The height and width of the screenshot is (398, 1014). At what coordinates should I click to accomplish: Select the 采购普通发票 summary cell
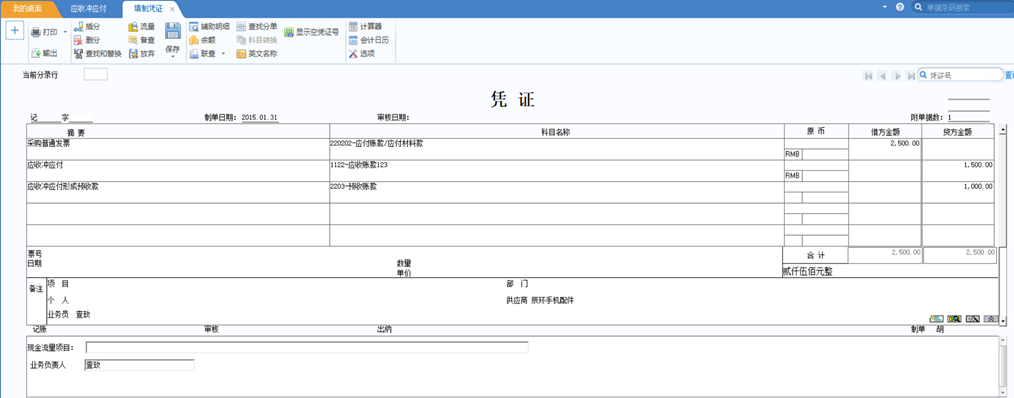point(178,149)
